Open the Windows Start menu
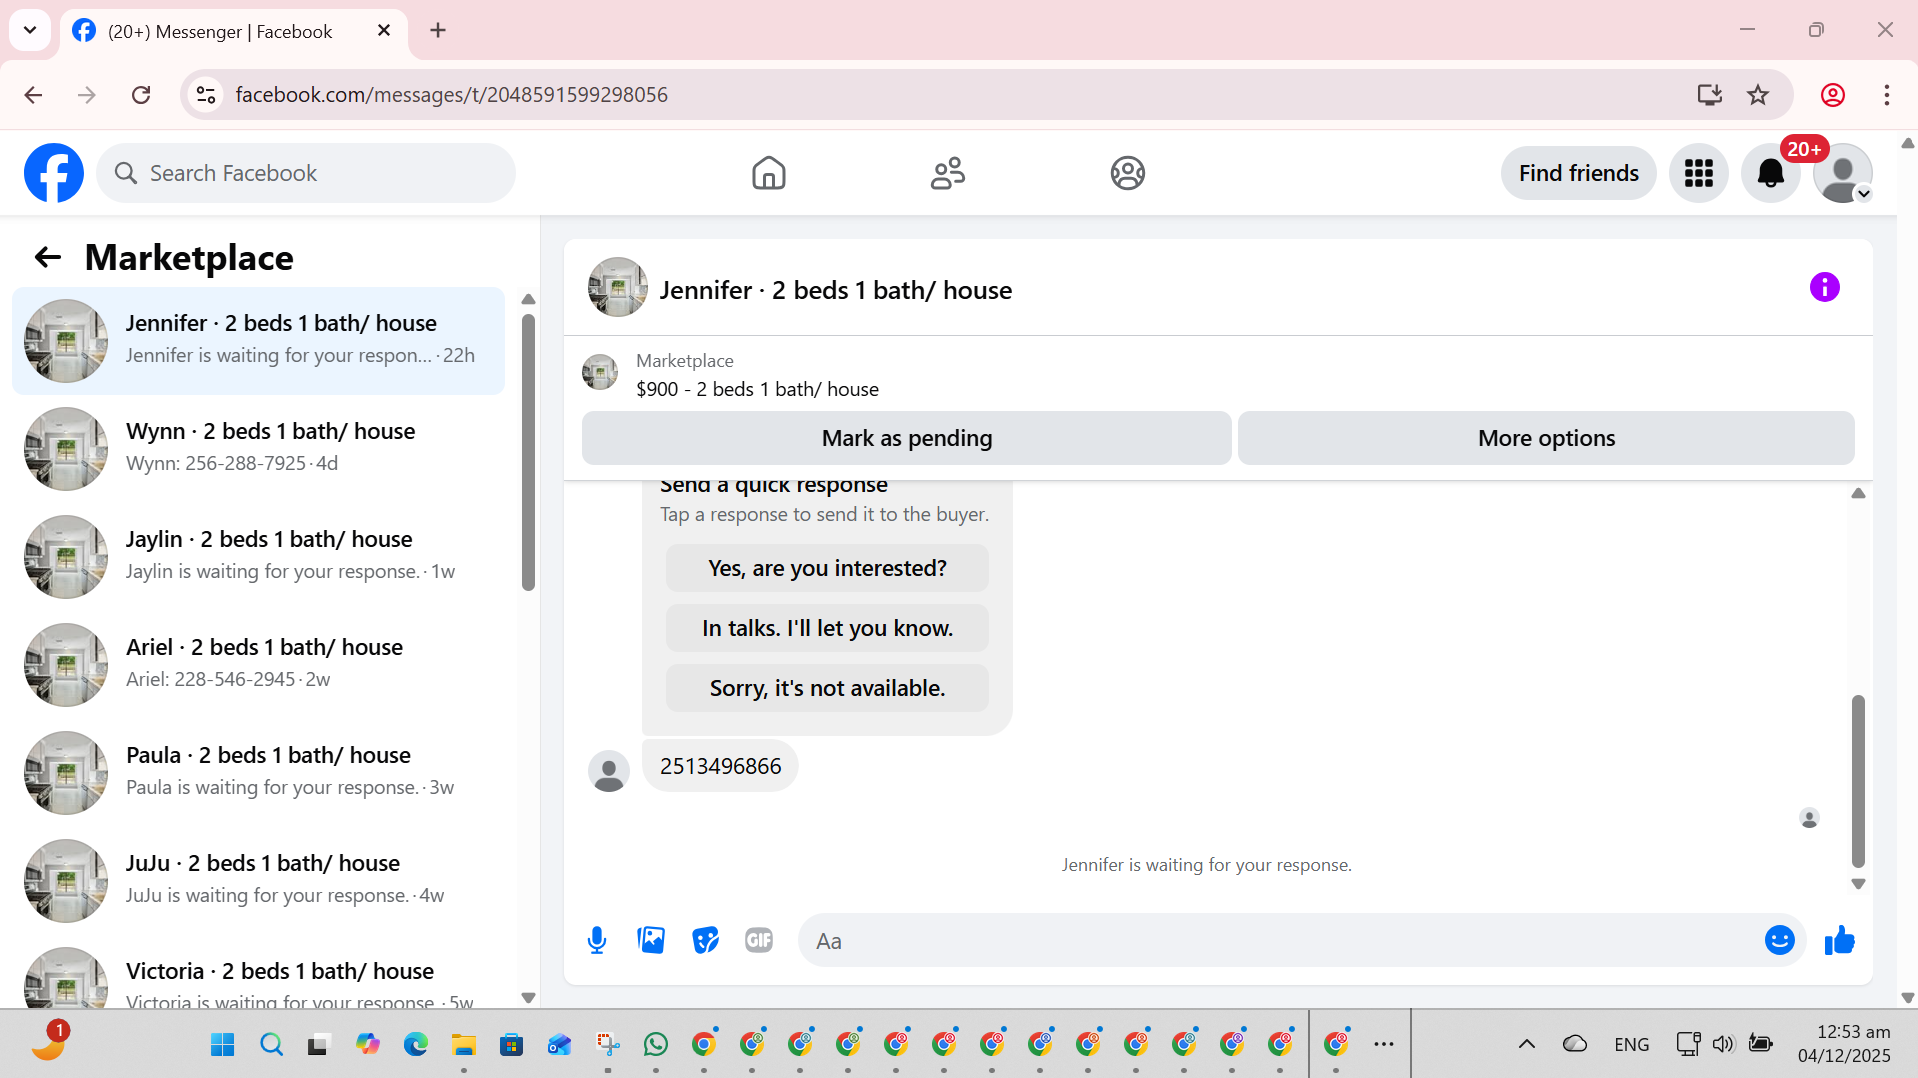Screen dimensions: 1918x1078 (x=222, y=1045)
